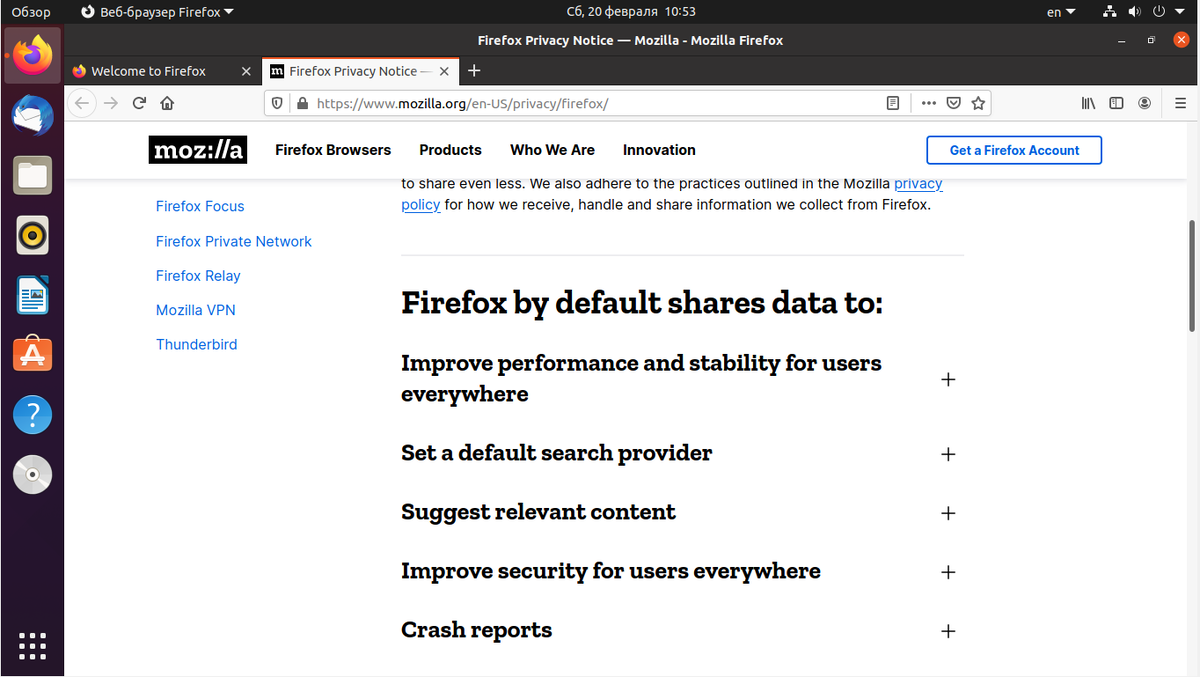Open the Firefox hamburger menu
This screenshot has width=1200, height=677.
(1180, 103)
